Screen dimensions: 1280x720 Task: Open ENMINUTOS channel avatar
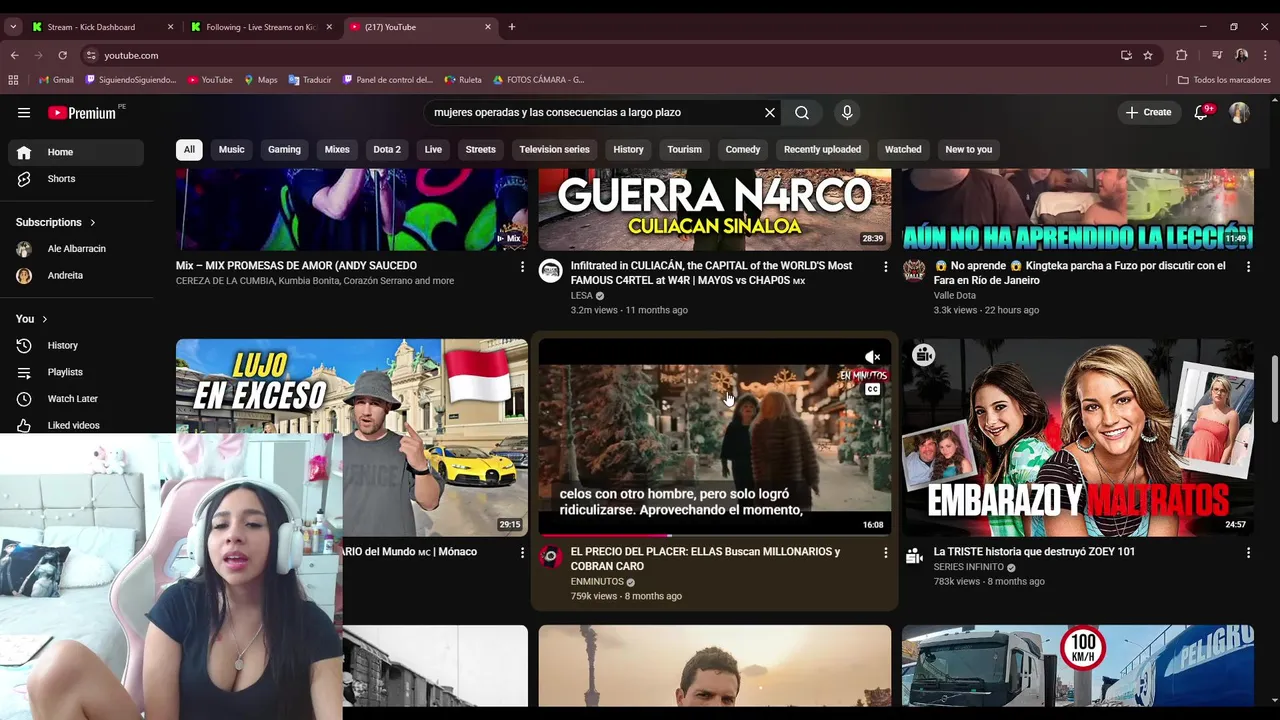(x=551, y=557)
